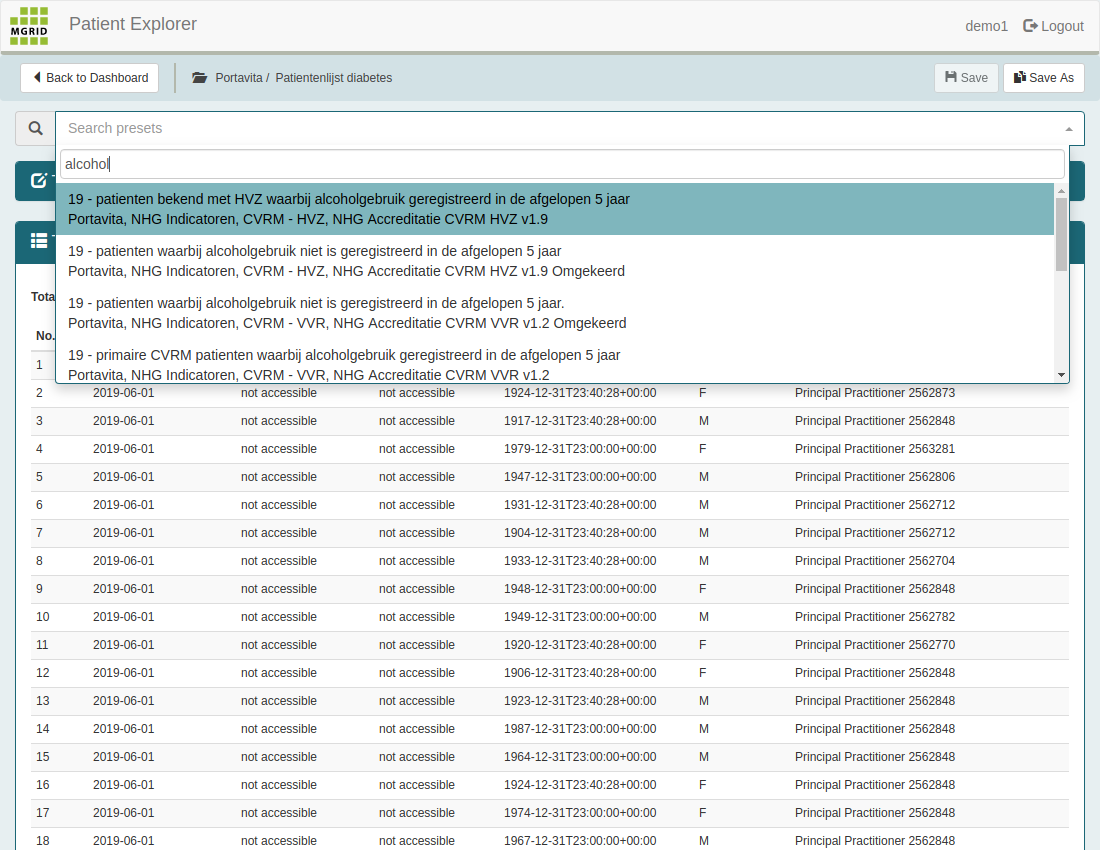Click Principal Practitioner 2563281 cell

coord(875,449)
